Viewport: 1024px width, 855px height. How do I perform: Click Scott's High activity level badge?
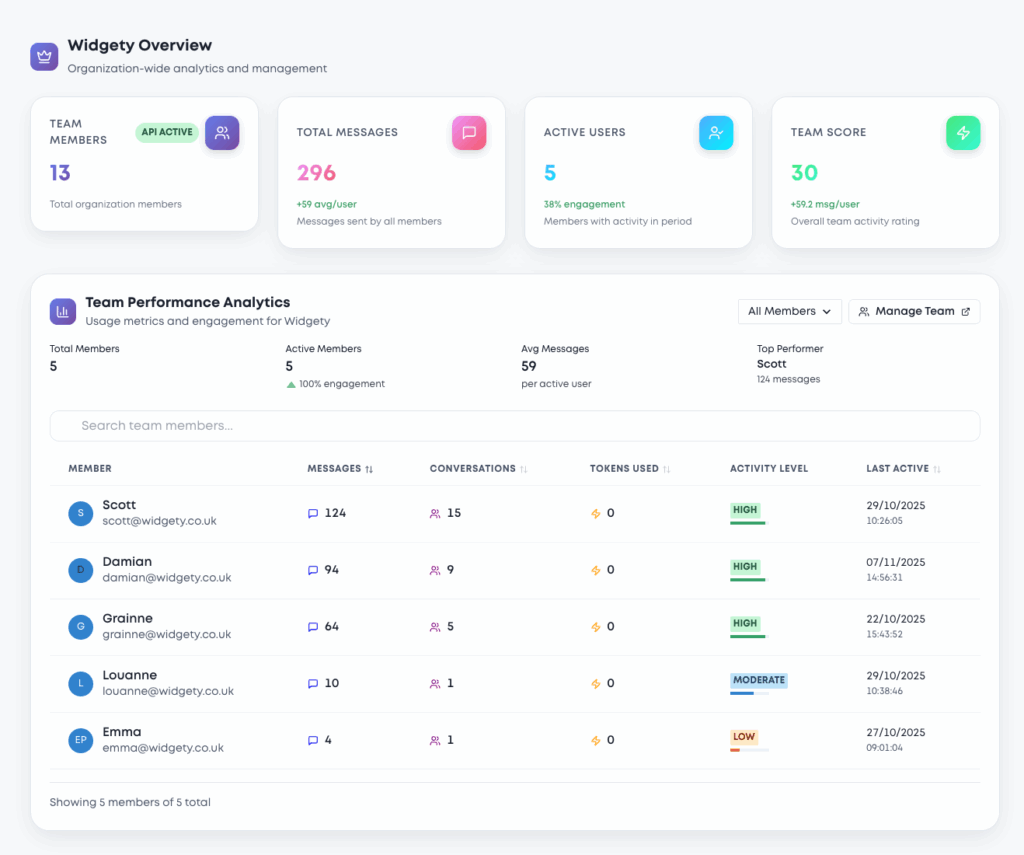745,510
